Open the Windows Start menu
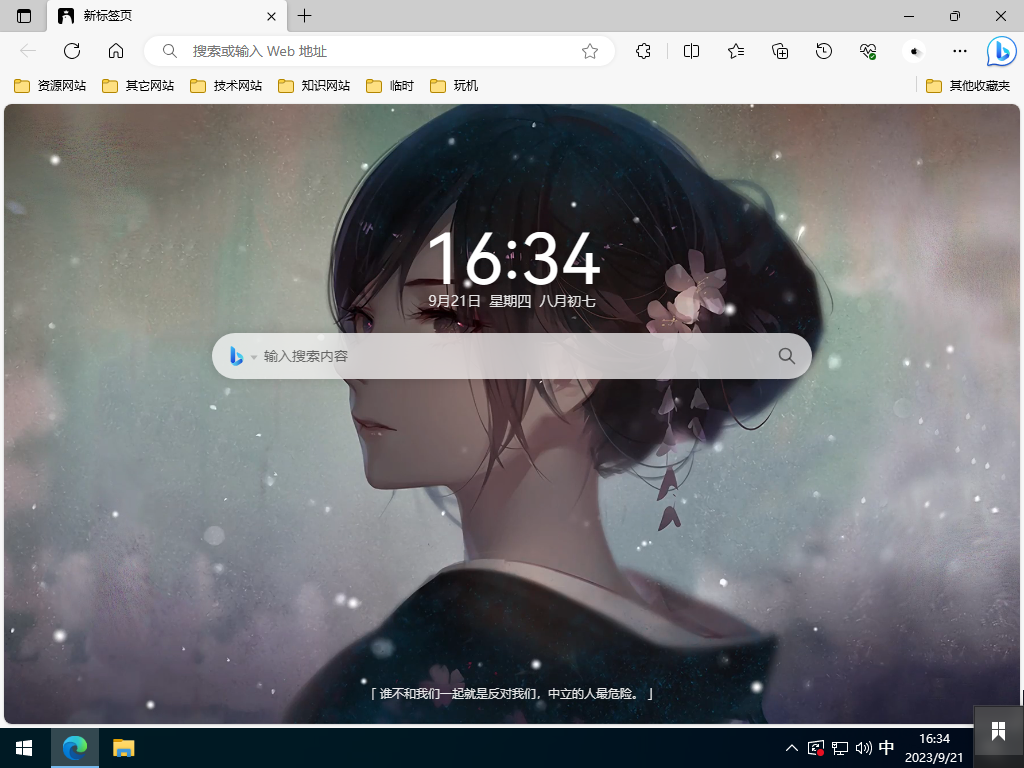Viewport: 1024px width, 768px height. pyautogui.click(x=25, y=748)
